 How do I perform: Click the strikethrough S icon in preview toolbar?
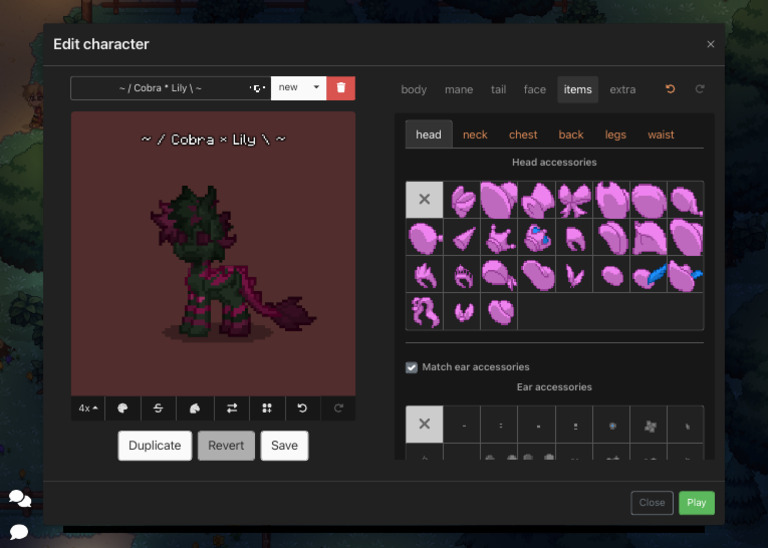[x=158, y=408]
